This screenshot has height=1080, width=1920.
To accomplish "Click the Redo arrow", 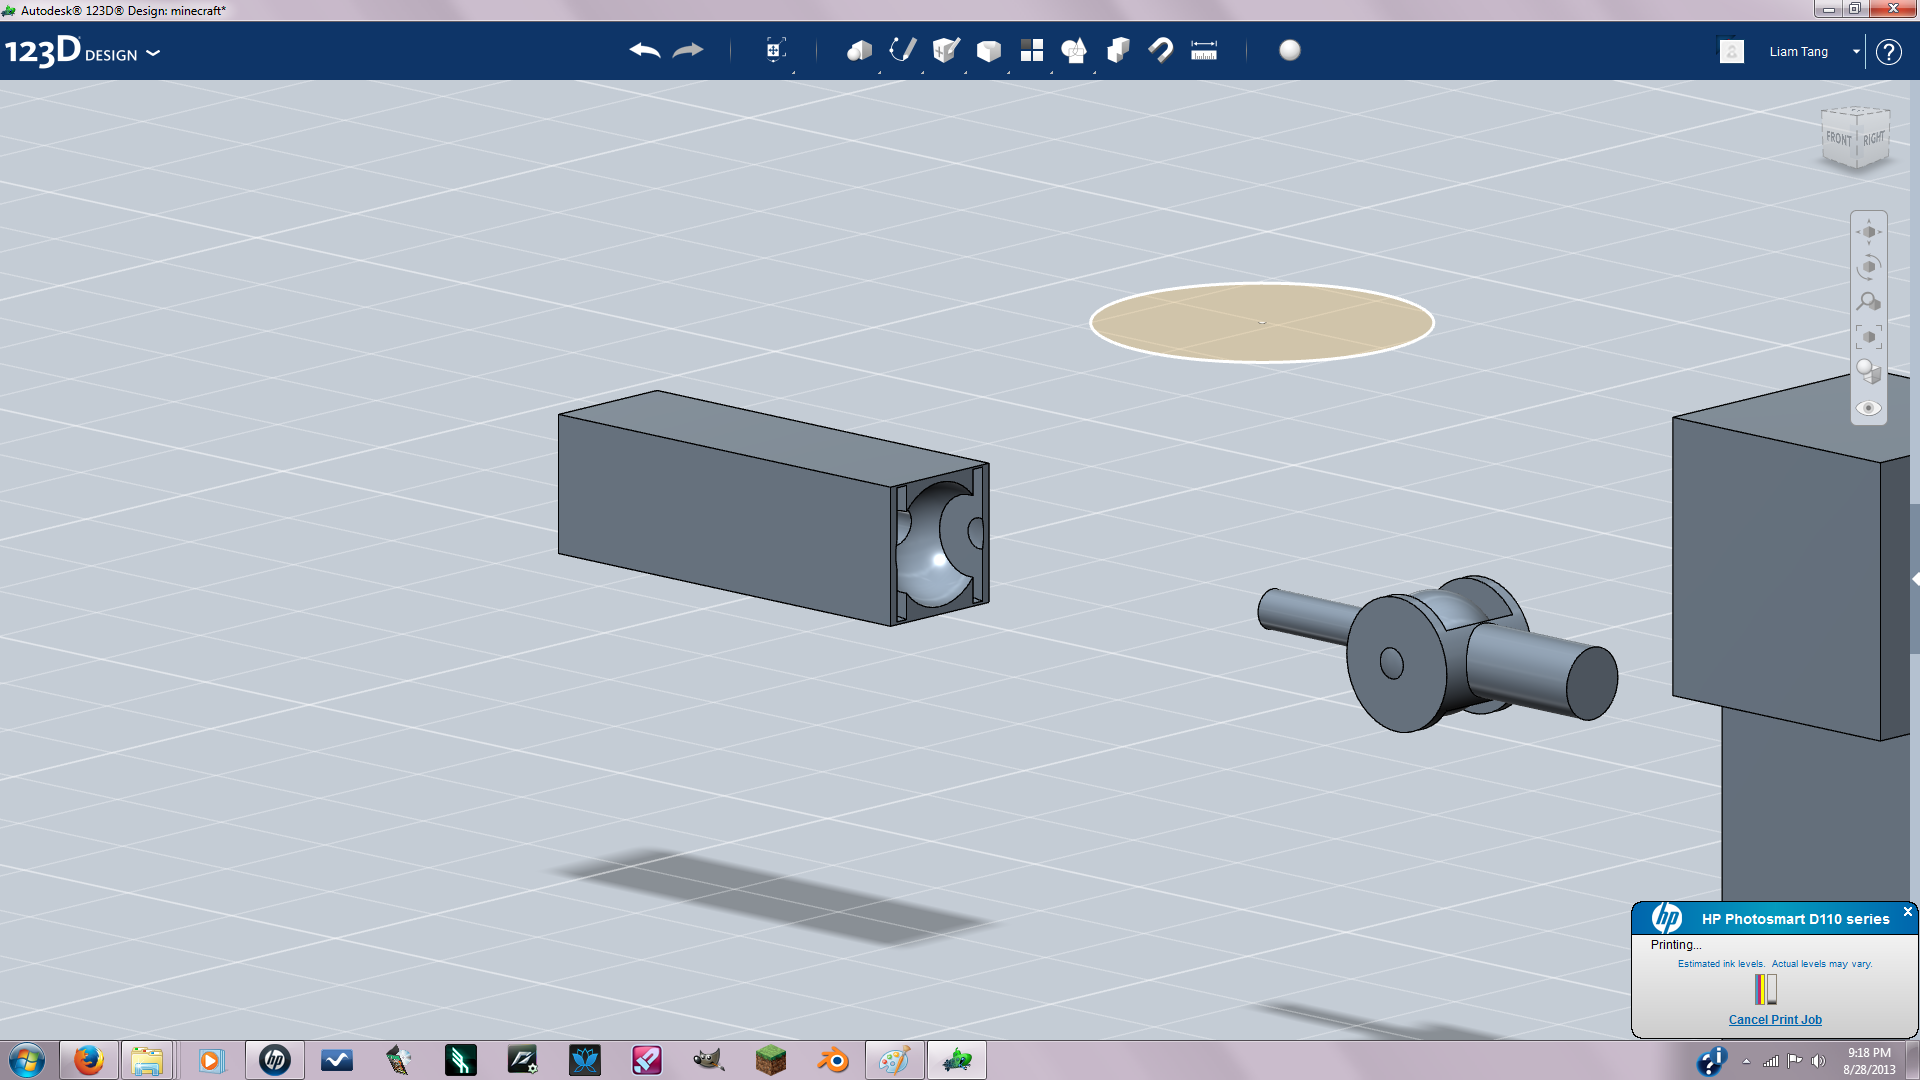I will click(688, 50).
